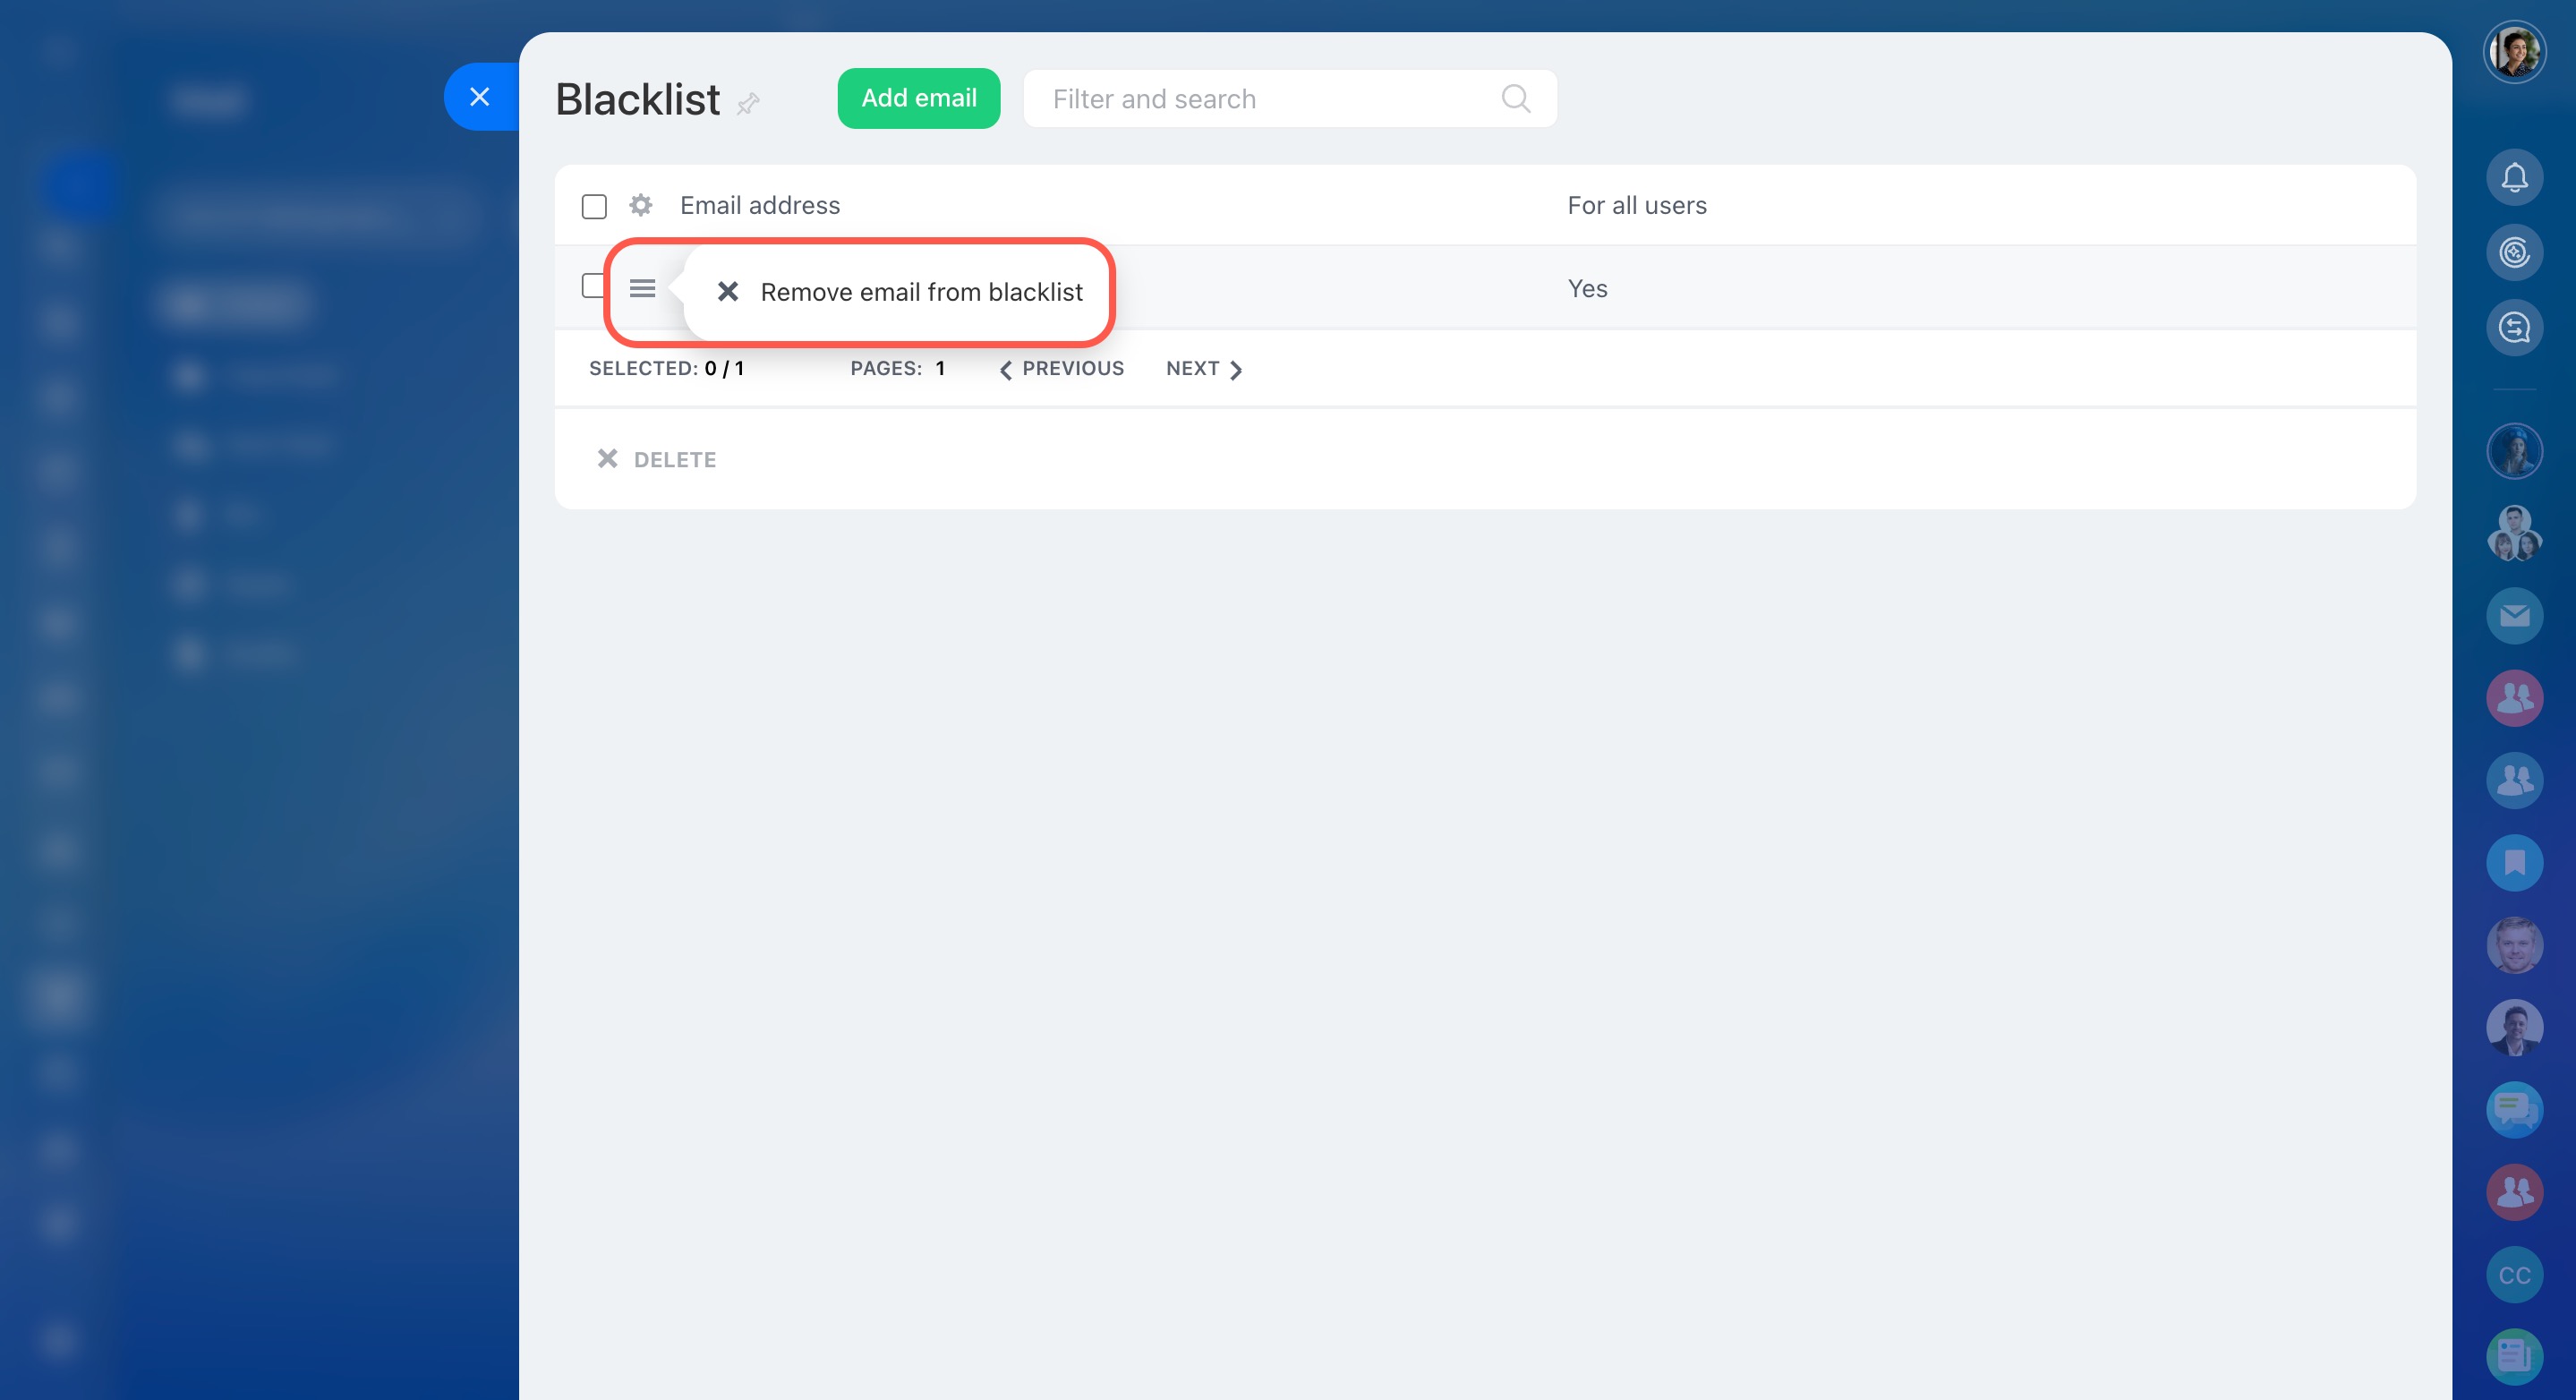Open the chat history icon in sidebar

(2513, 327)
